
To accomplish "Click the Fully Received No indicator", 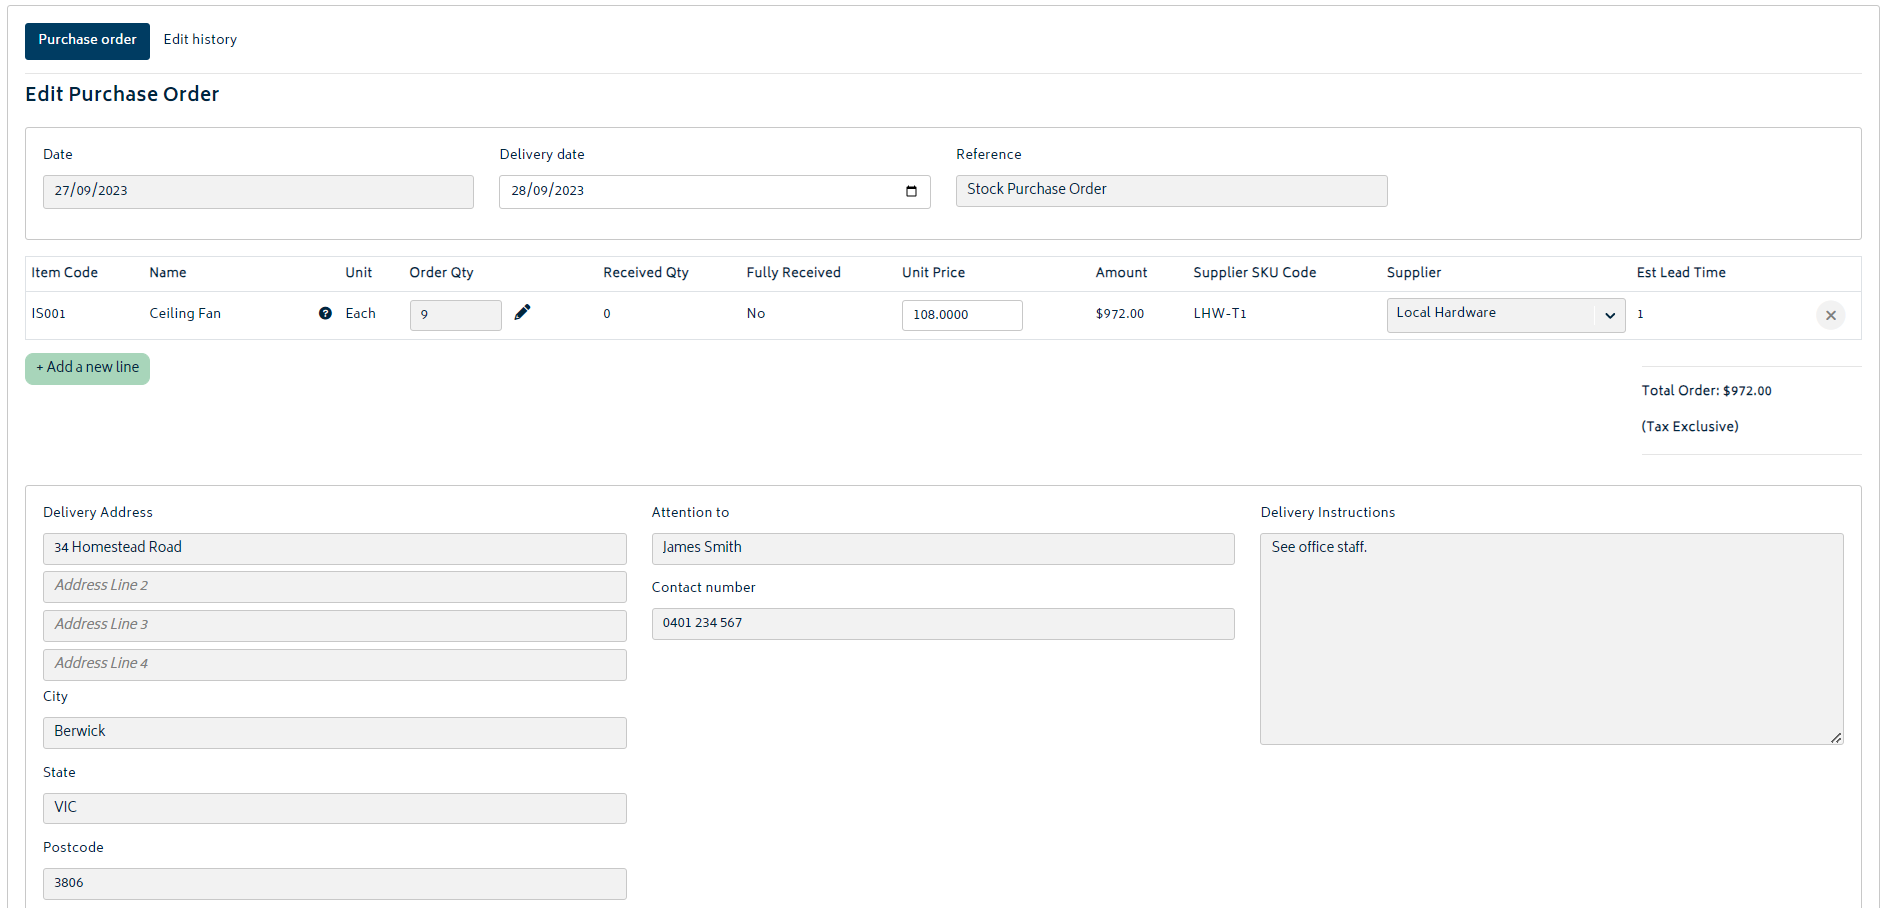I will pos(755,313).
